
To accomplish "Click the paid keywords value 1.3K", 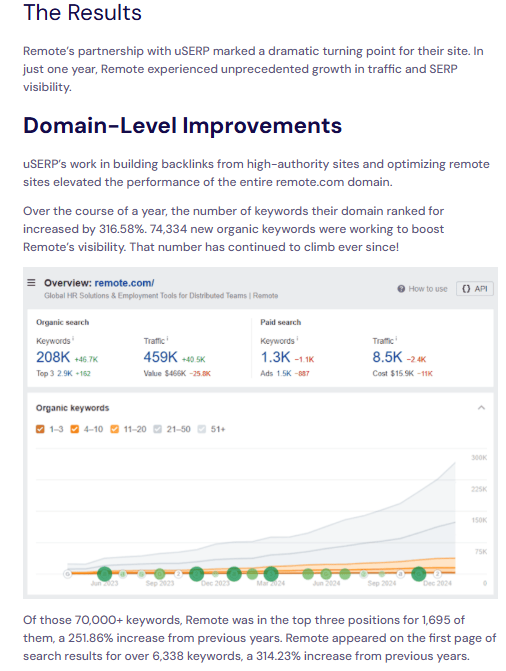I will click(x=276, y=357).
